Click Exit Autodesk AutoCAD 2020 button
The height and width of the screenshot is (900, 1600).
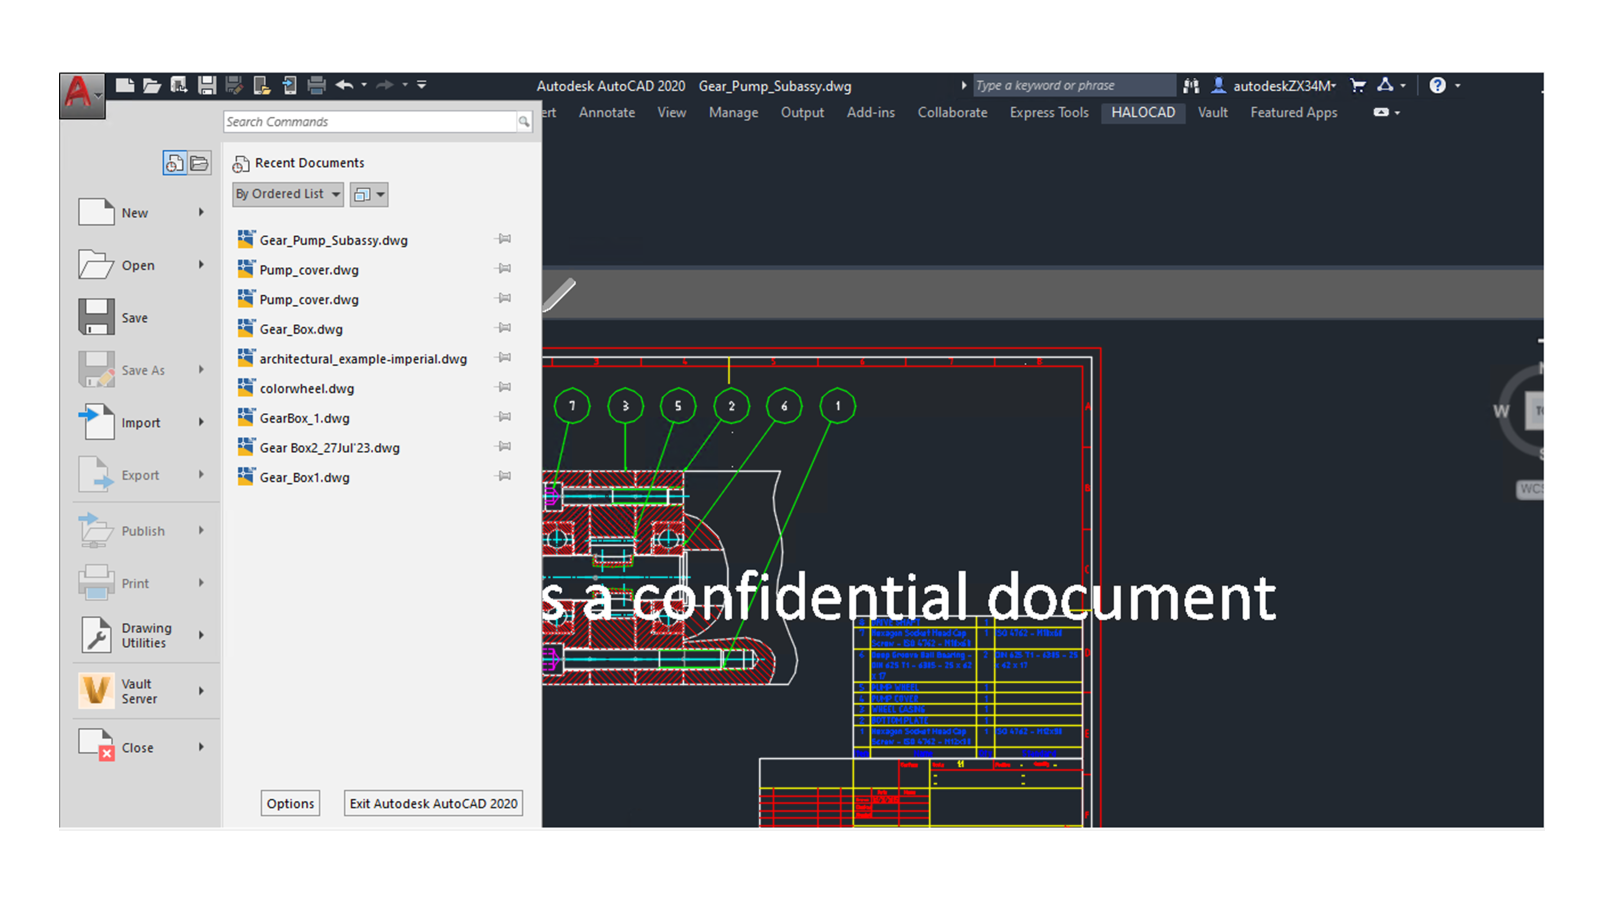point(433,804)
